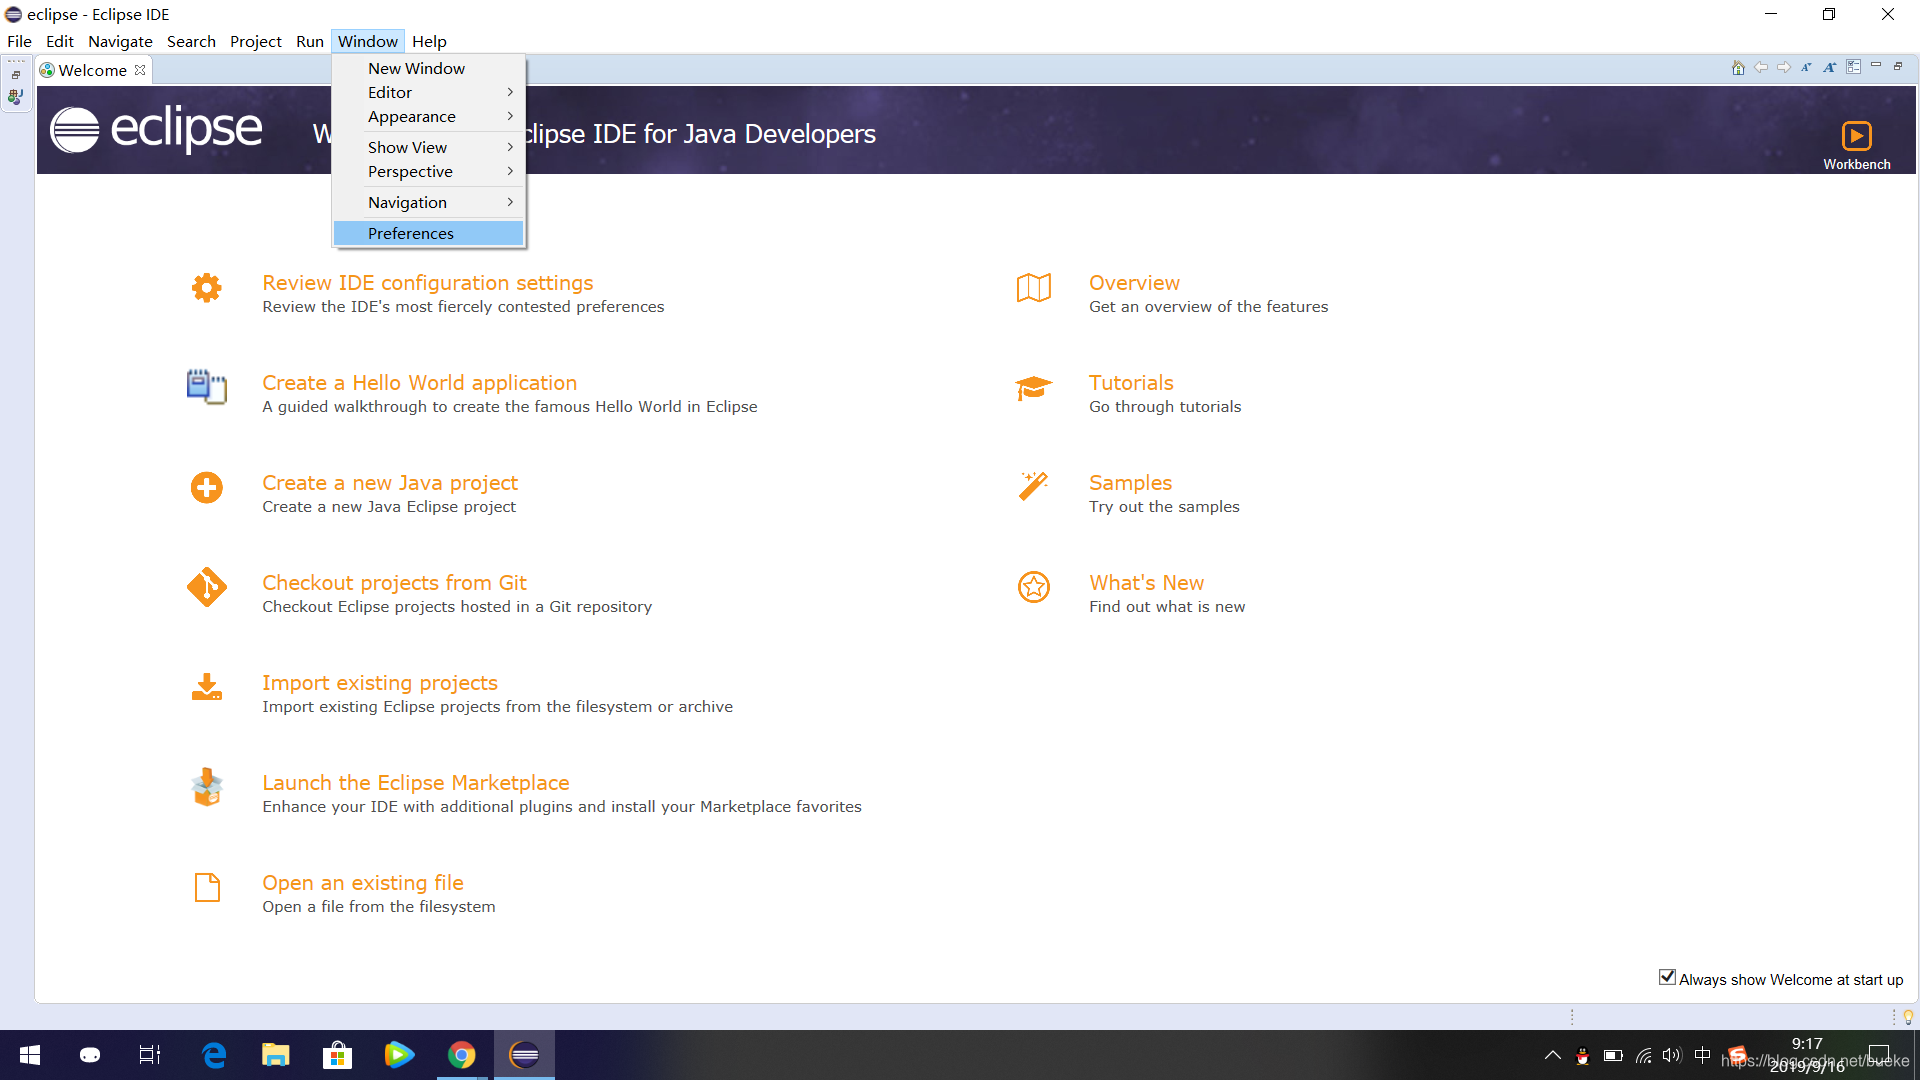This screenshot has height=1080, width=1920.
Task: Maximize the Welcome view panel
Action: (x=1898, y=66)
